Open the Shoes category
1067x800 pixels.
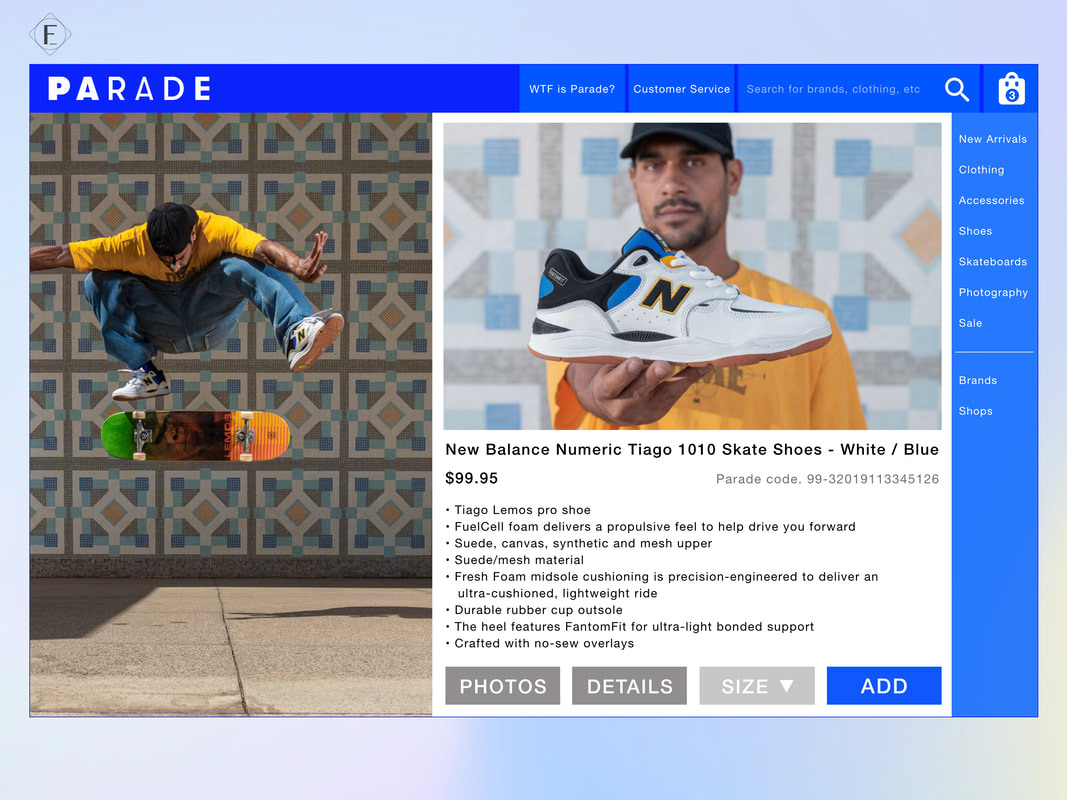[x=975, y=231]
